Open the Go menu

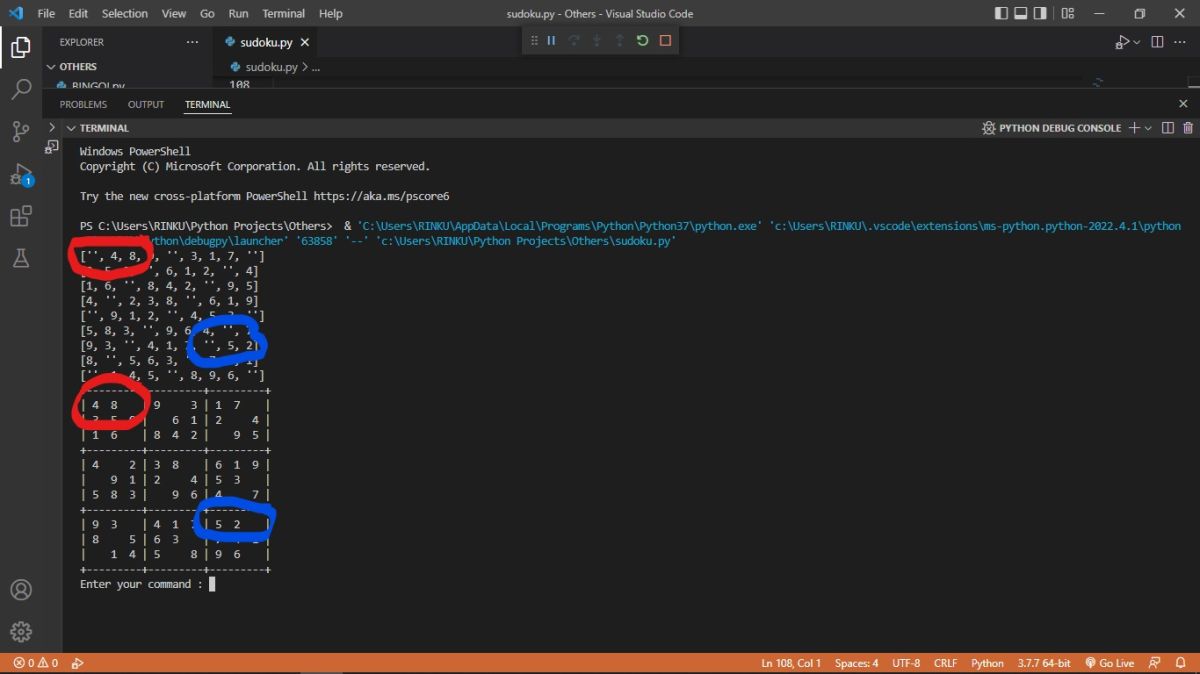[x=207, y=13]
